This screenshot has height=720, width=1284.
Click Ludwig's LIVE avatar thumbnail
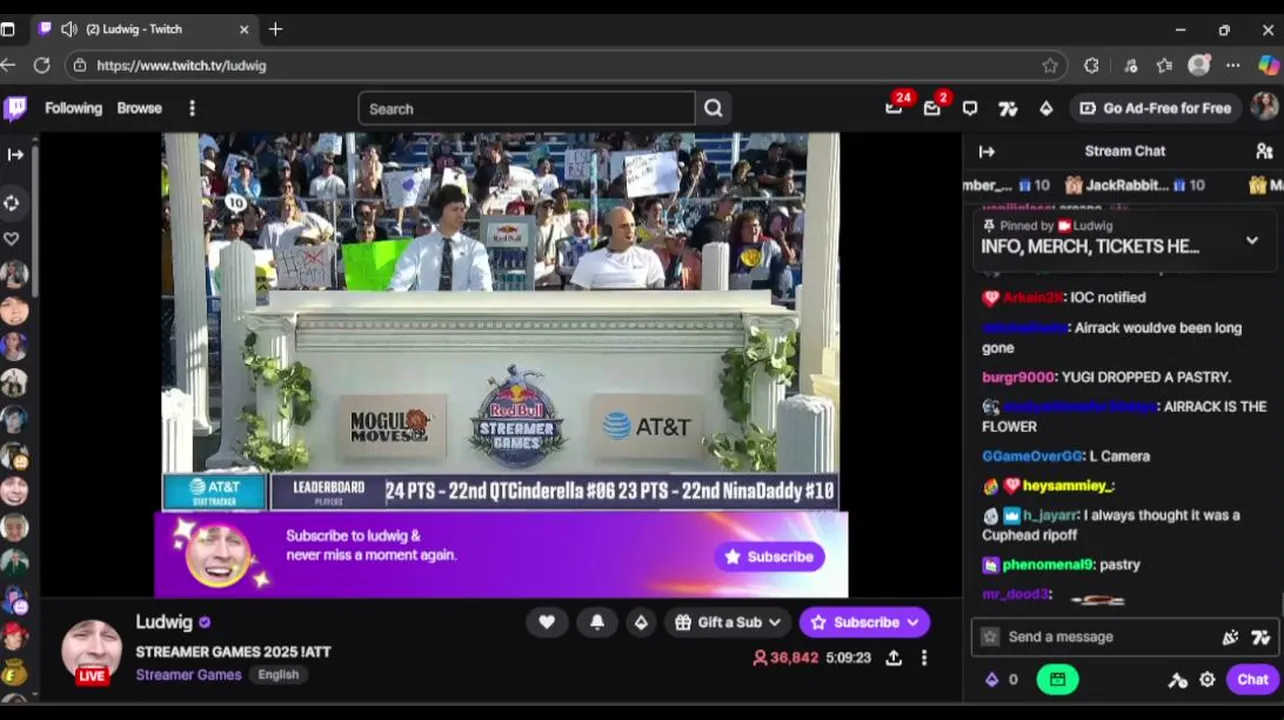point(92,651)
